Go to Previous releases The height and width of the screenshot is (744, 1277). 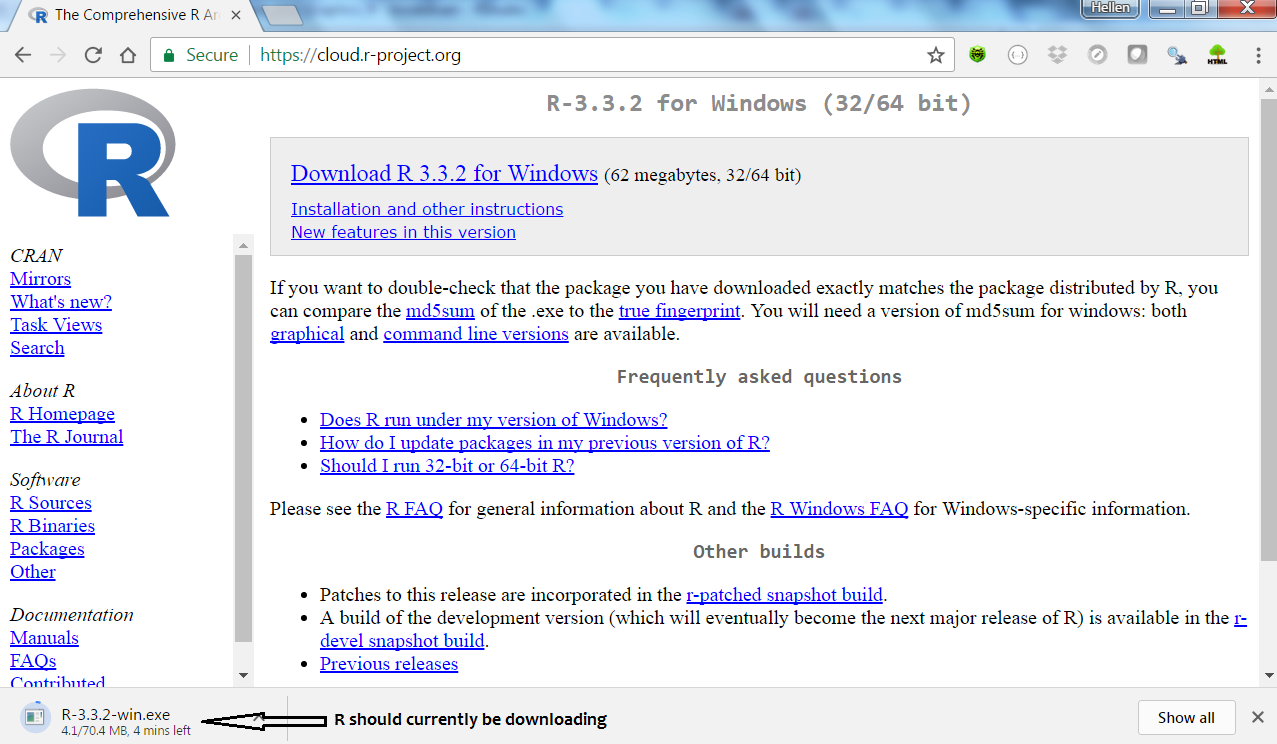[389, 664]
